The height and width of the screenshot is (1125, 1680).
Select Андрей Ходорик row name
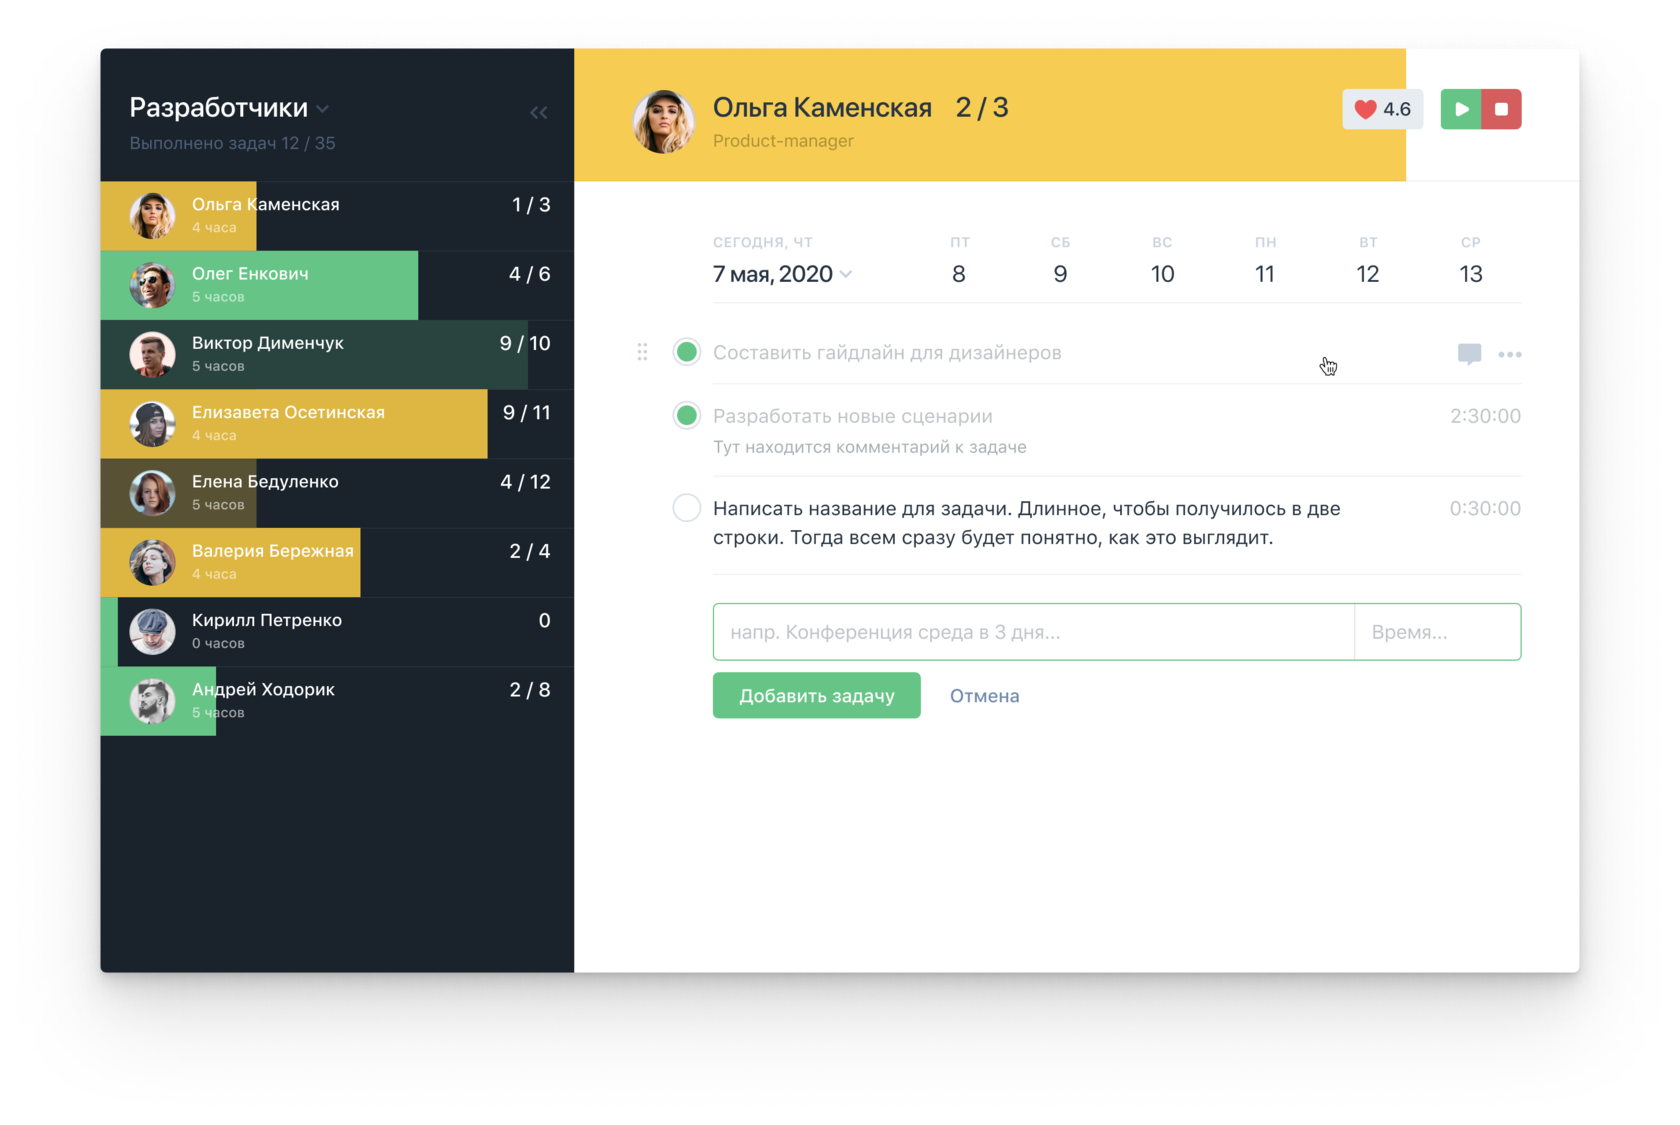point(263,689)
